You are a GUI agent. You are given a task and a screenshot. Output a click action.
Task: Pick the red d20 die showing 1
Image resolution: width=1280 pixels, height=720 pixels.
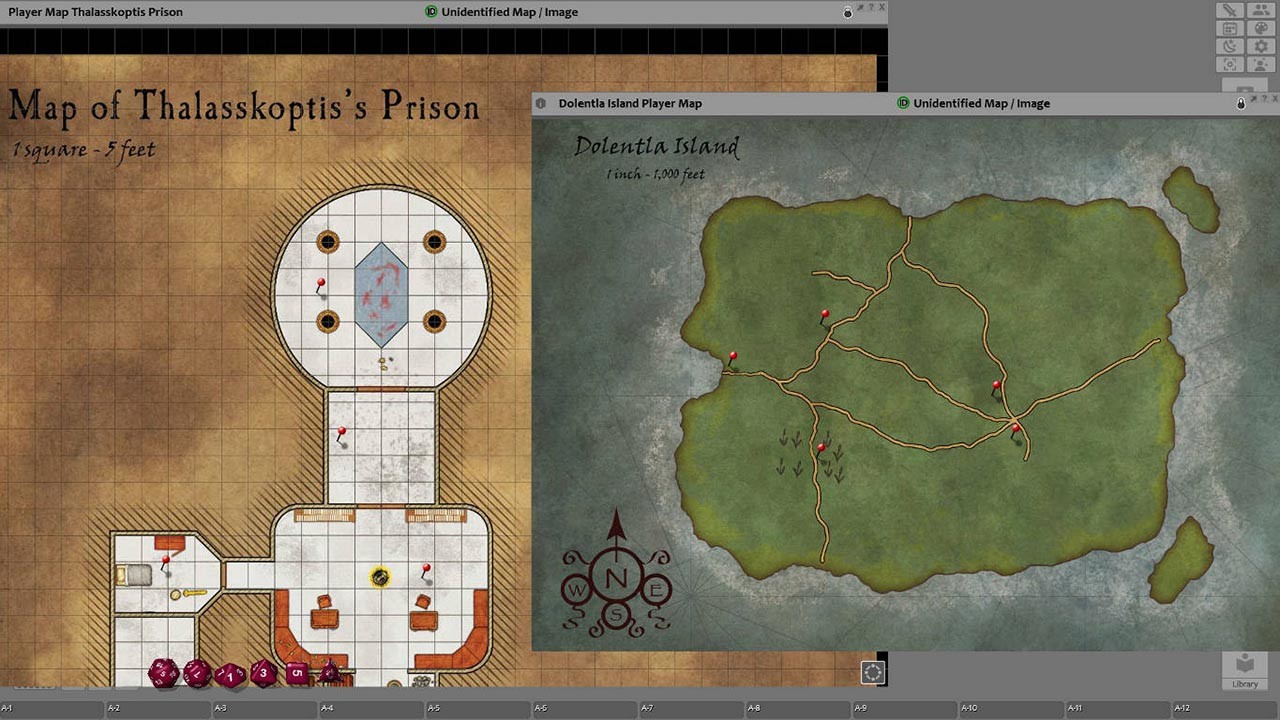coord(230,675)
